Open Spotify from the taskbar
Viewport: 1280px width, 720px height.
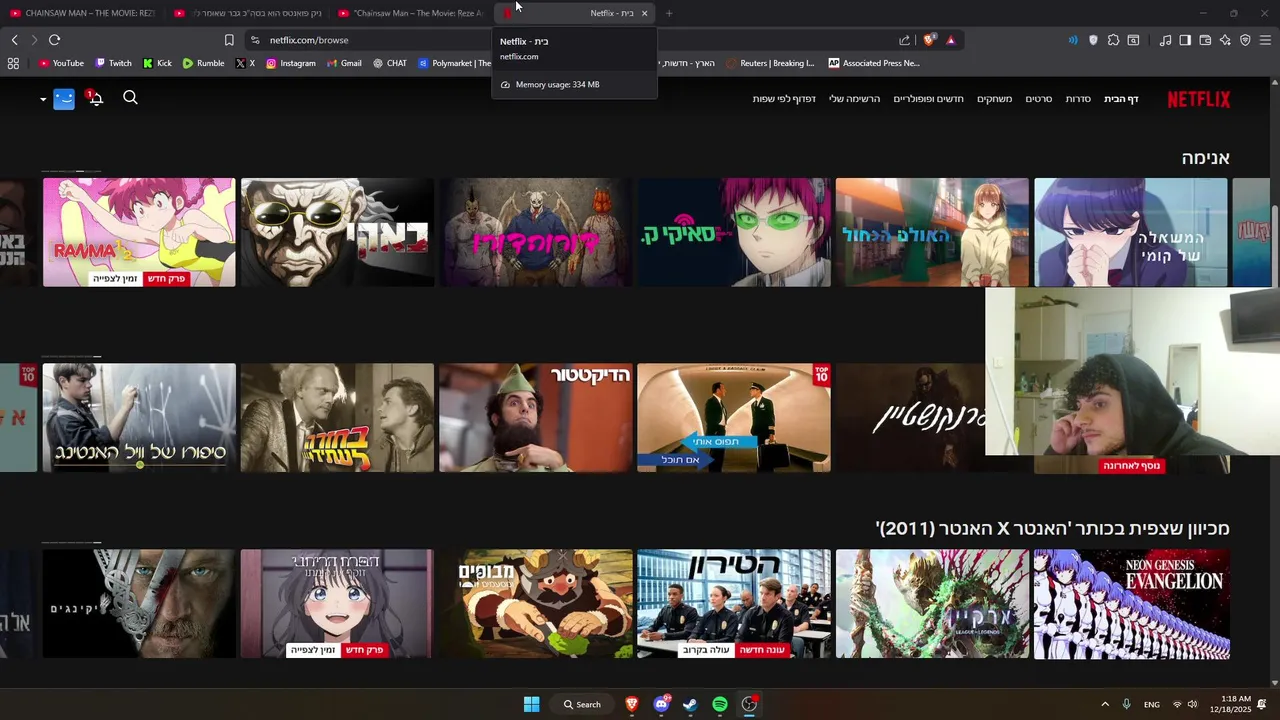coord(720,704)
